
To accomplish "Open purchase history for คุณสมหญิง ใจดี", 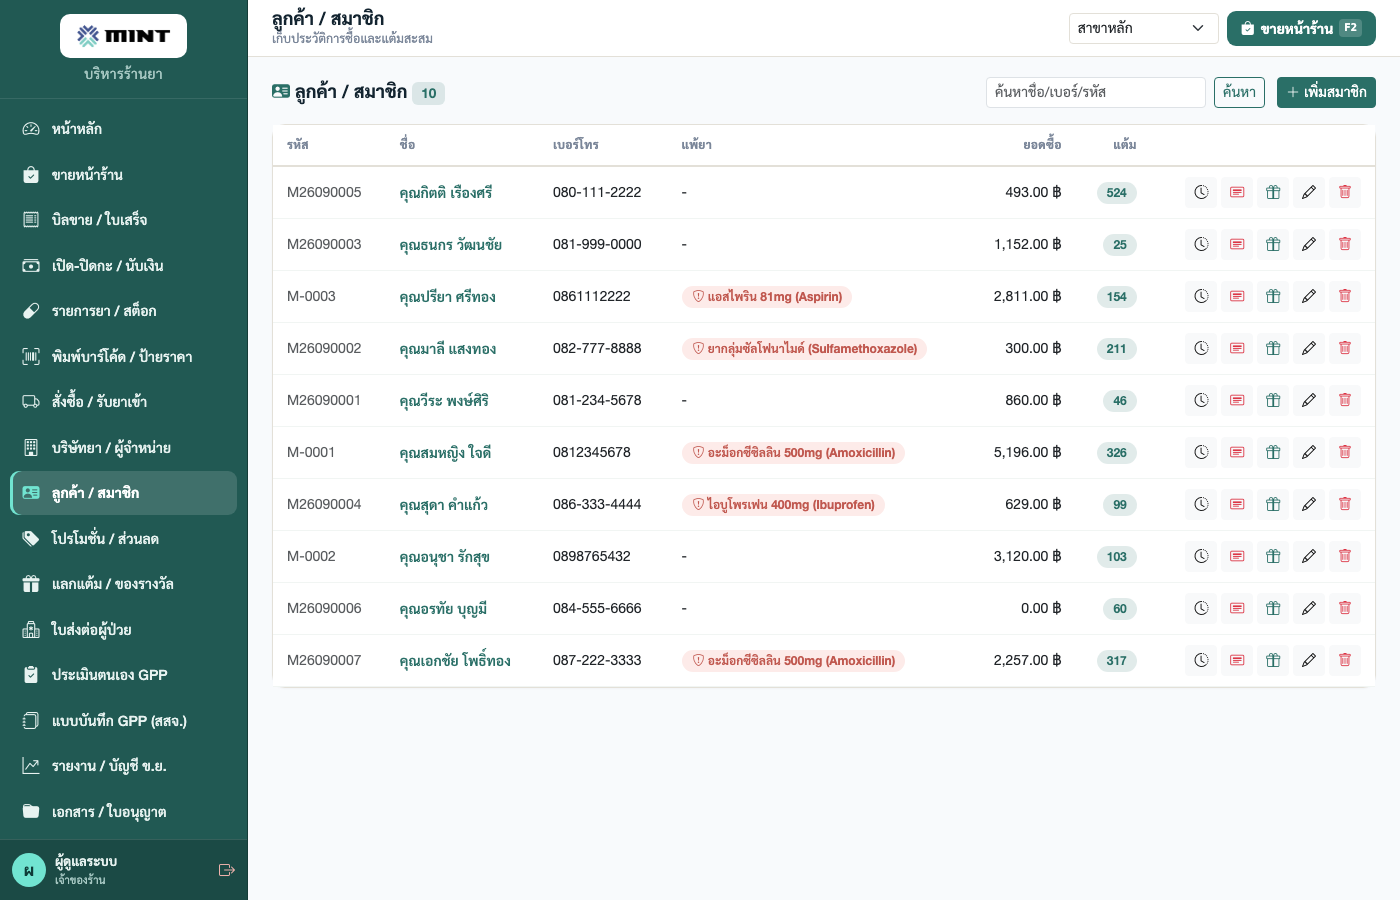I will (x=1201, y=452).
